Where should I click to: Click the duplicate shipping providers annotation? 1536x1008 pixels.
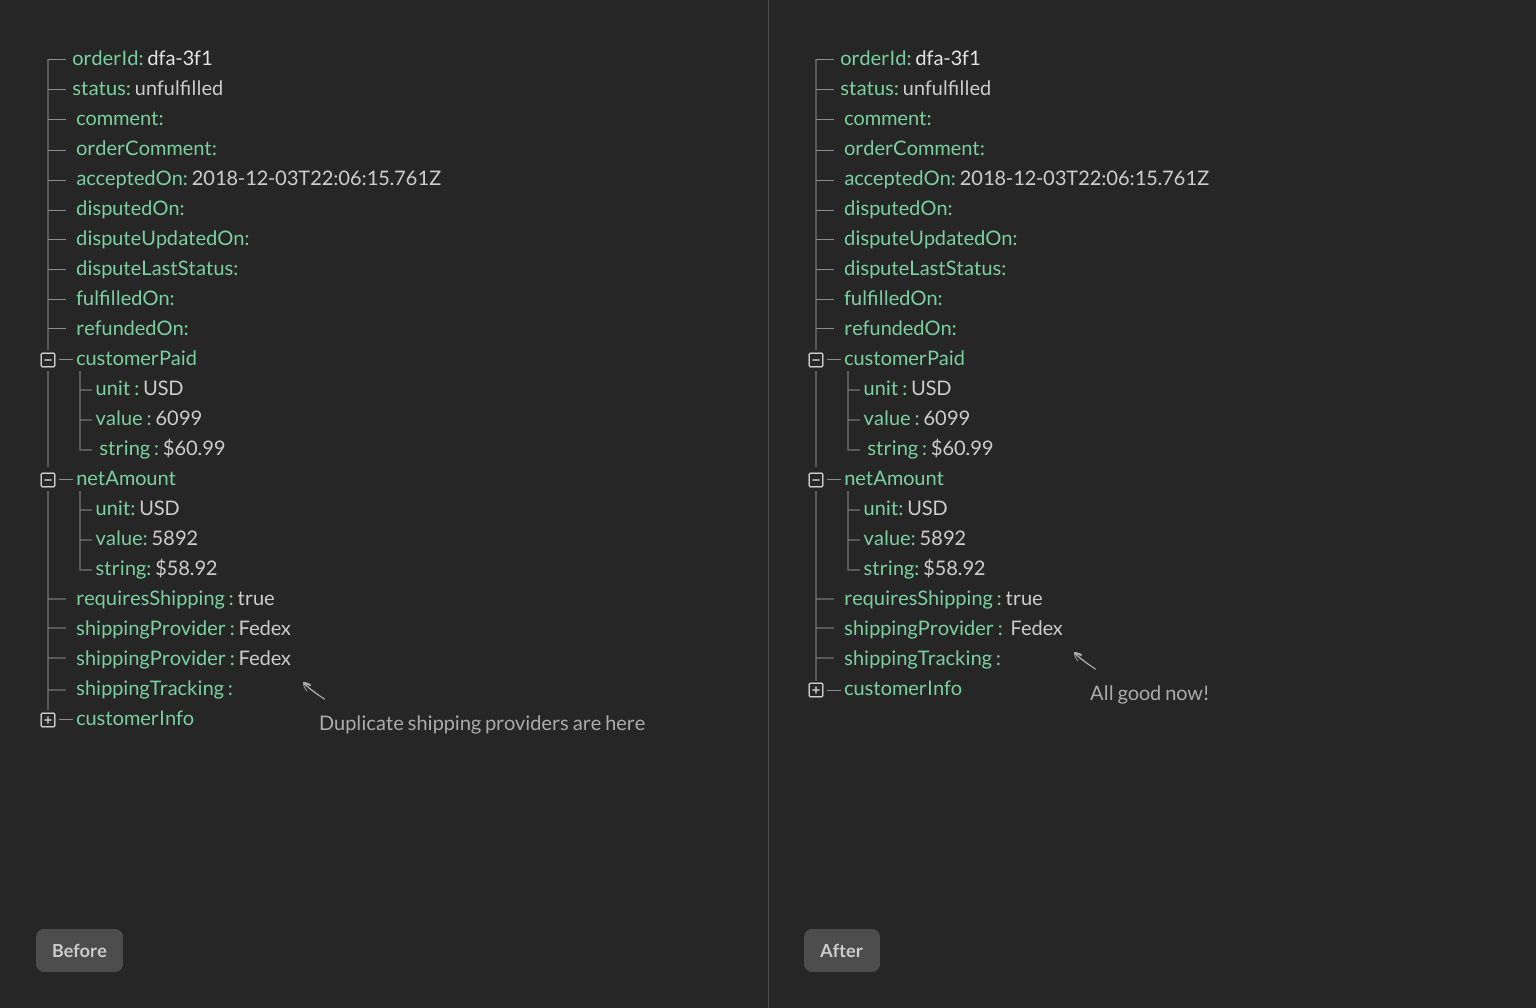[x=482, y=723]
